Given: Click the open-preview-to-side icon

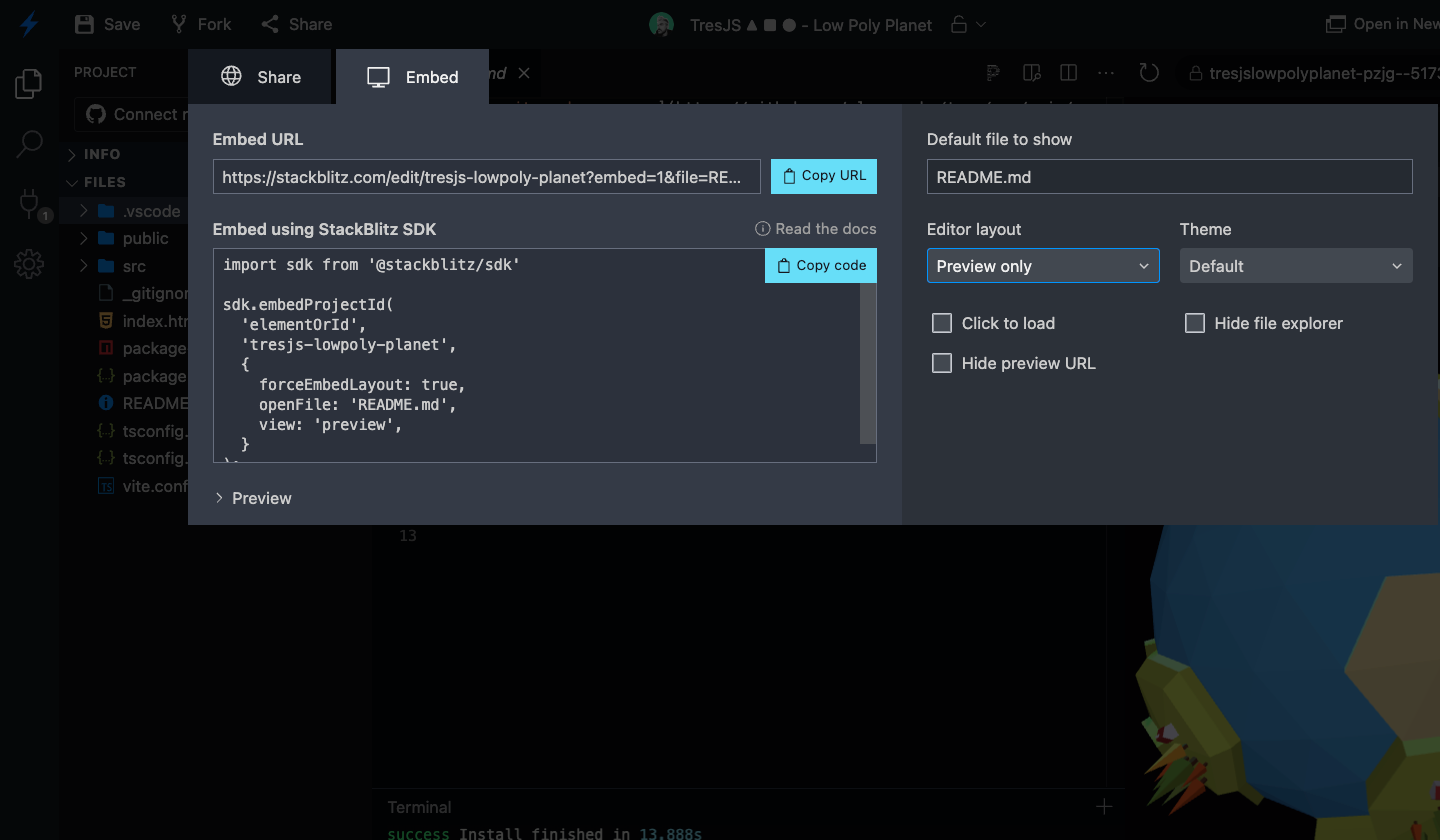Looking at the screenshot, I should 1032,73.
